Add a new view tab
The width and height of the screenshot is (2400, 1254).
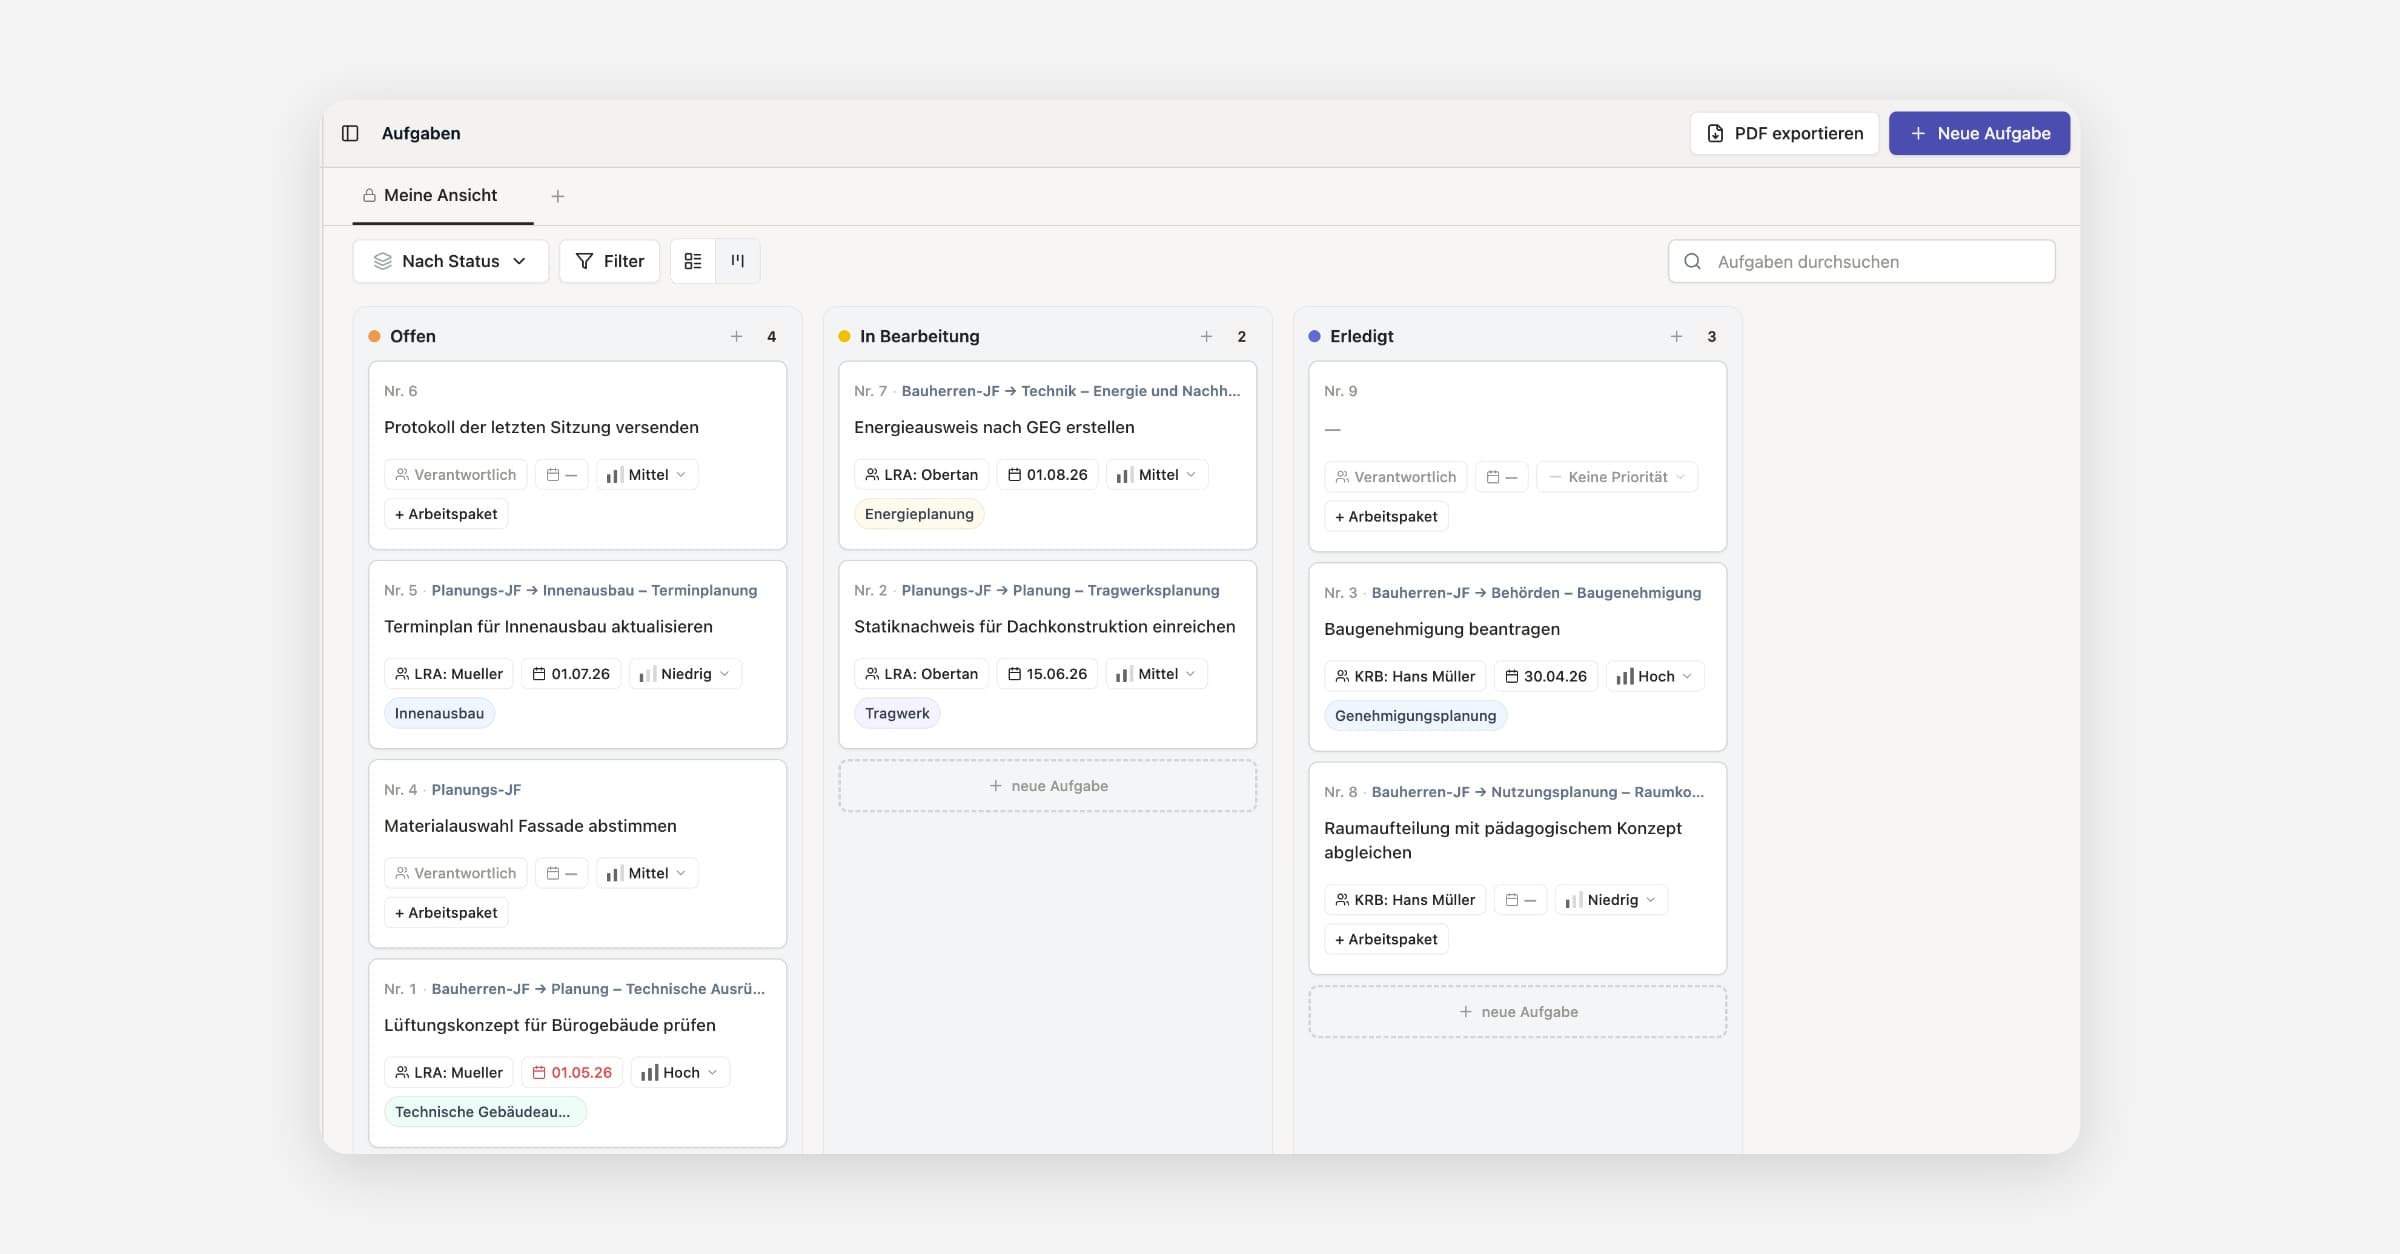(558, 196)
